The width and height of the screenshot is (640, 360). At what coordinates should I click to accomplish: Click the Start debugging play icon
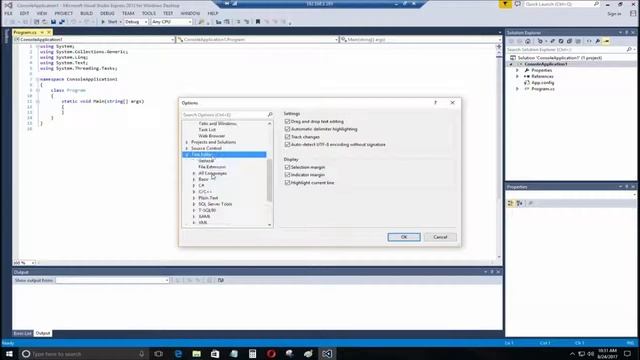click(103, 22)
